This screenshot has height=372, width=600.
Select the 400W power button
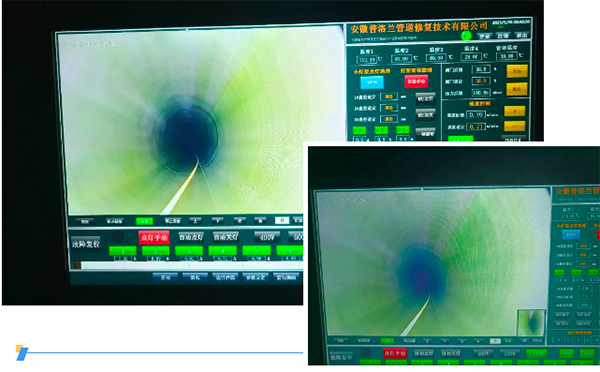coord(267,237)
